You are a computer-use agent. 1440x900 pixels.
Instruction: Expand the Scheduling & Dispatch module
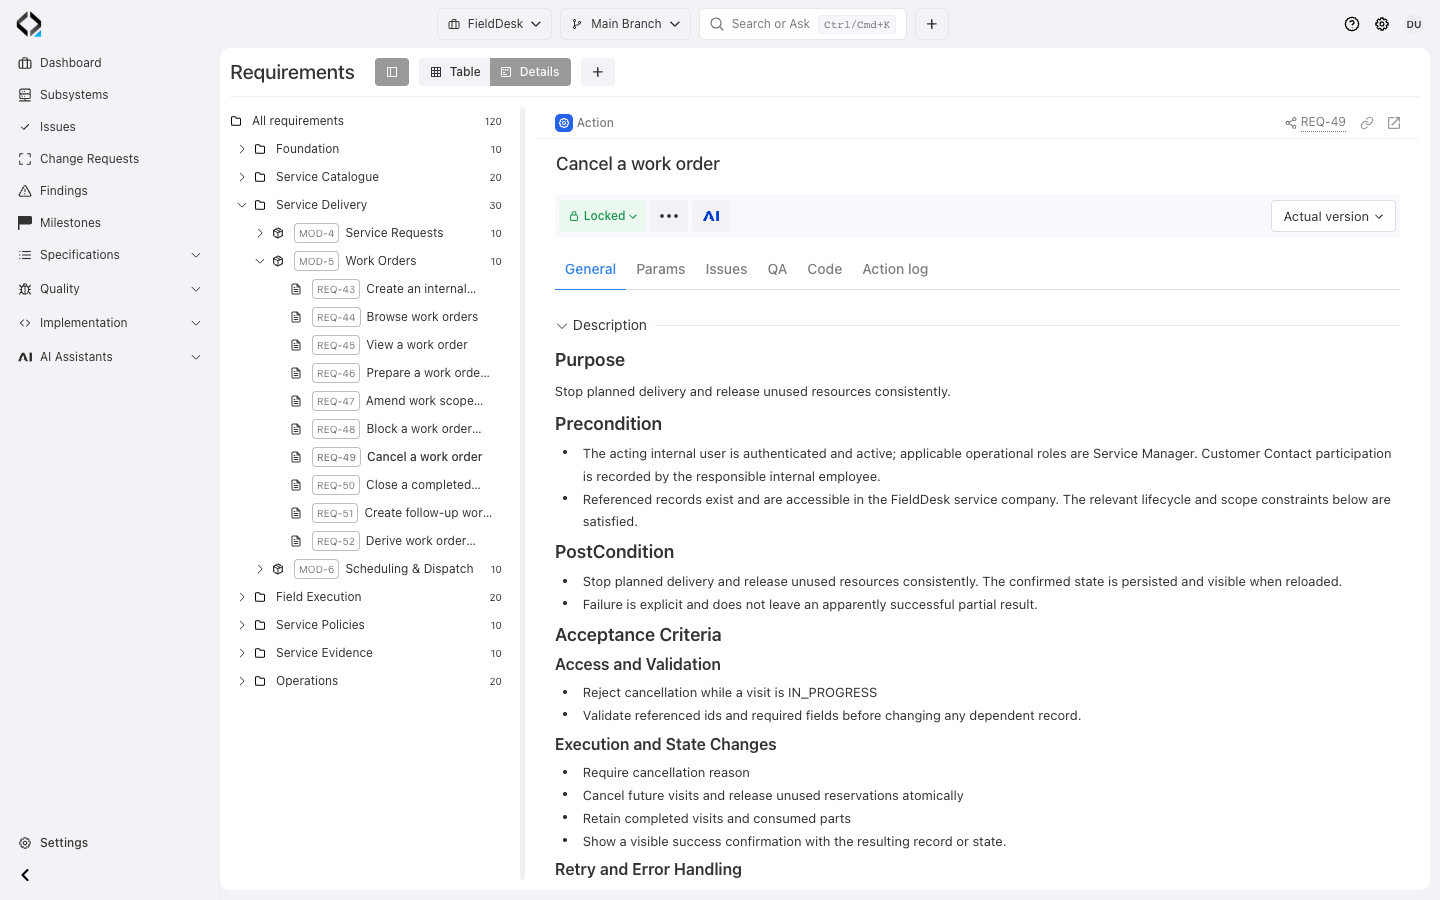click(x=260, y=569)
